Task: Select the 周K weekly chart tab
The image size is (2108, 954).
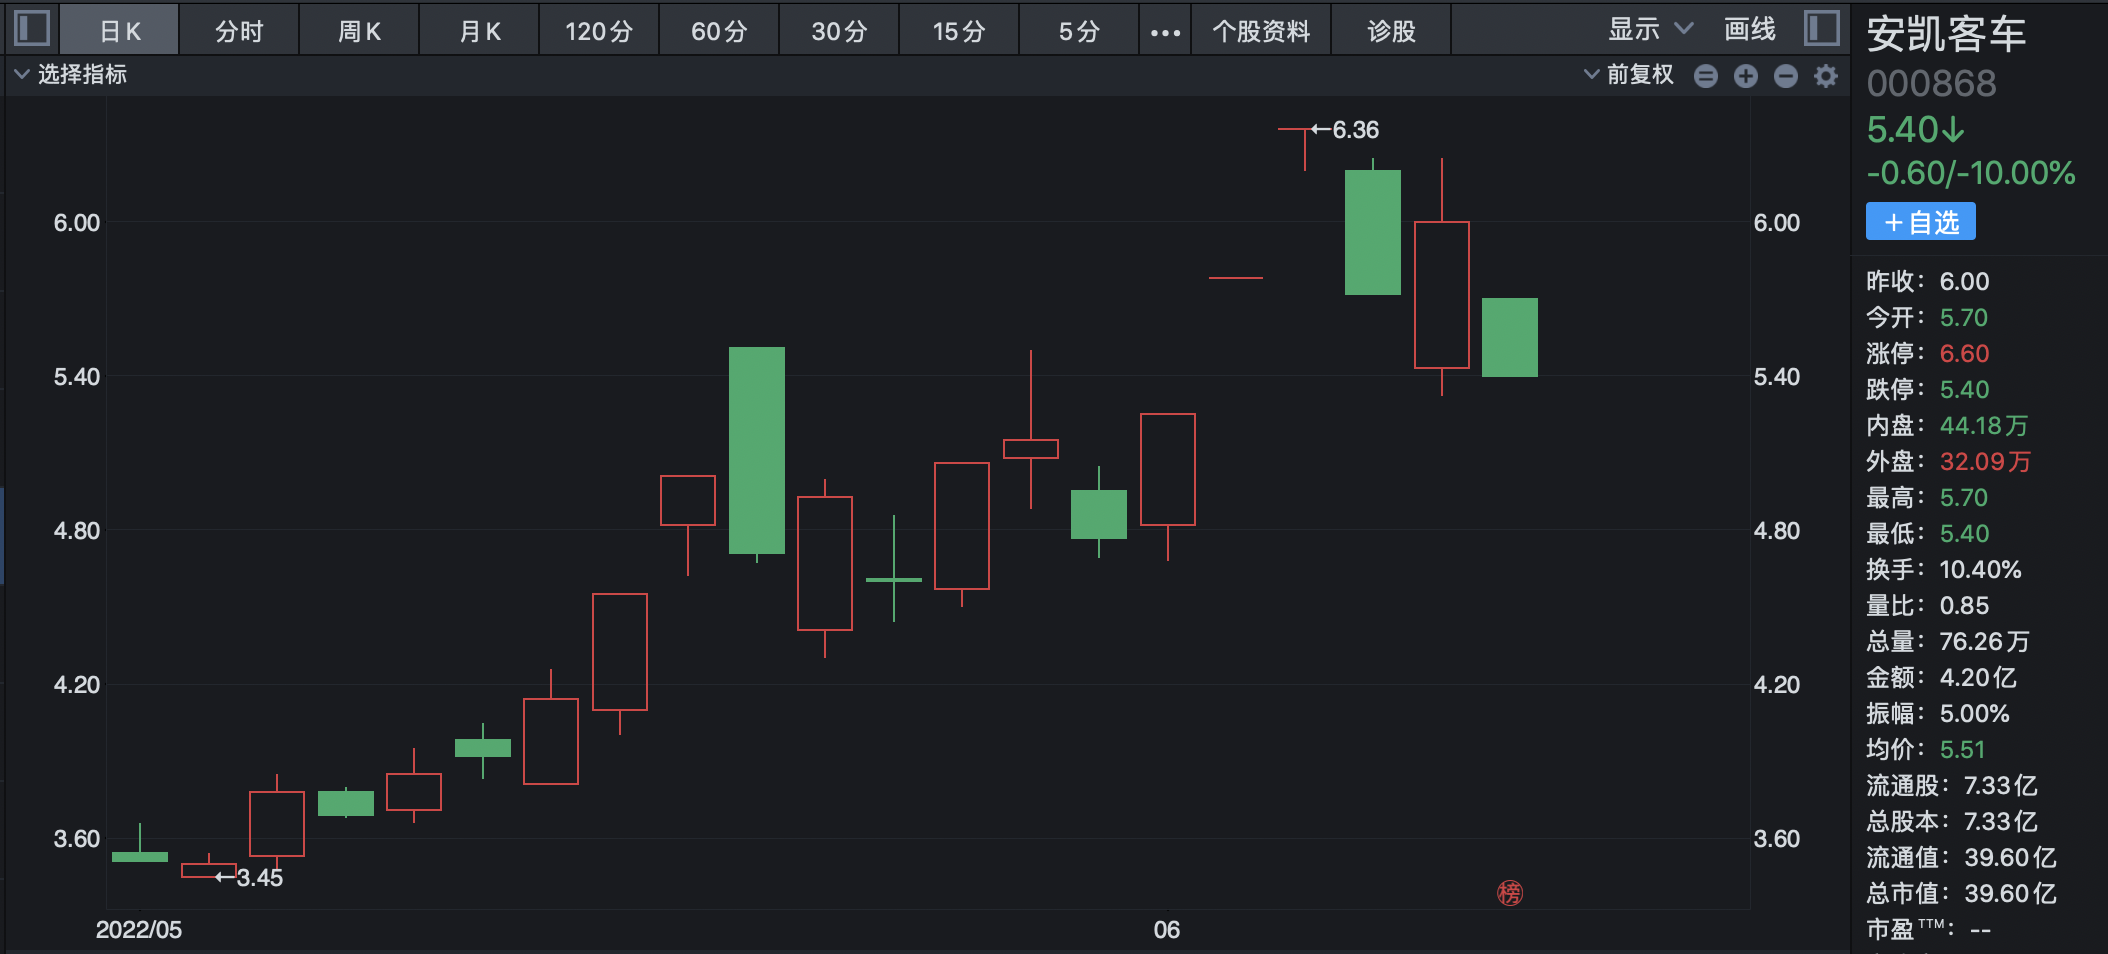Action: point(359,32)
